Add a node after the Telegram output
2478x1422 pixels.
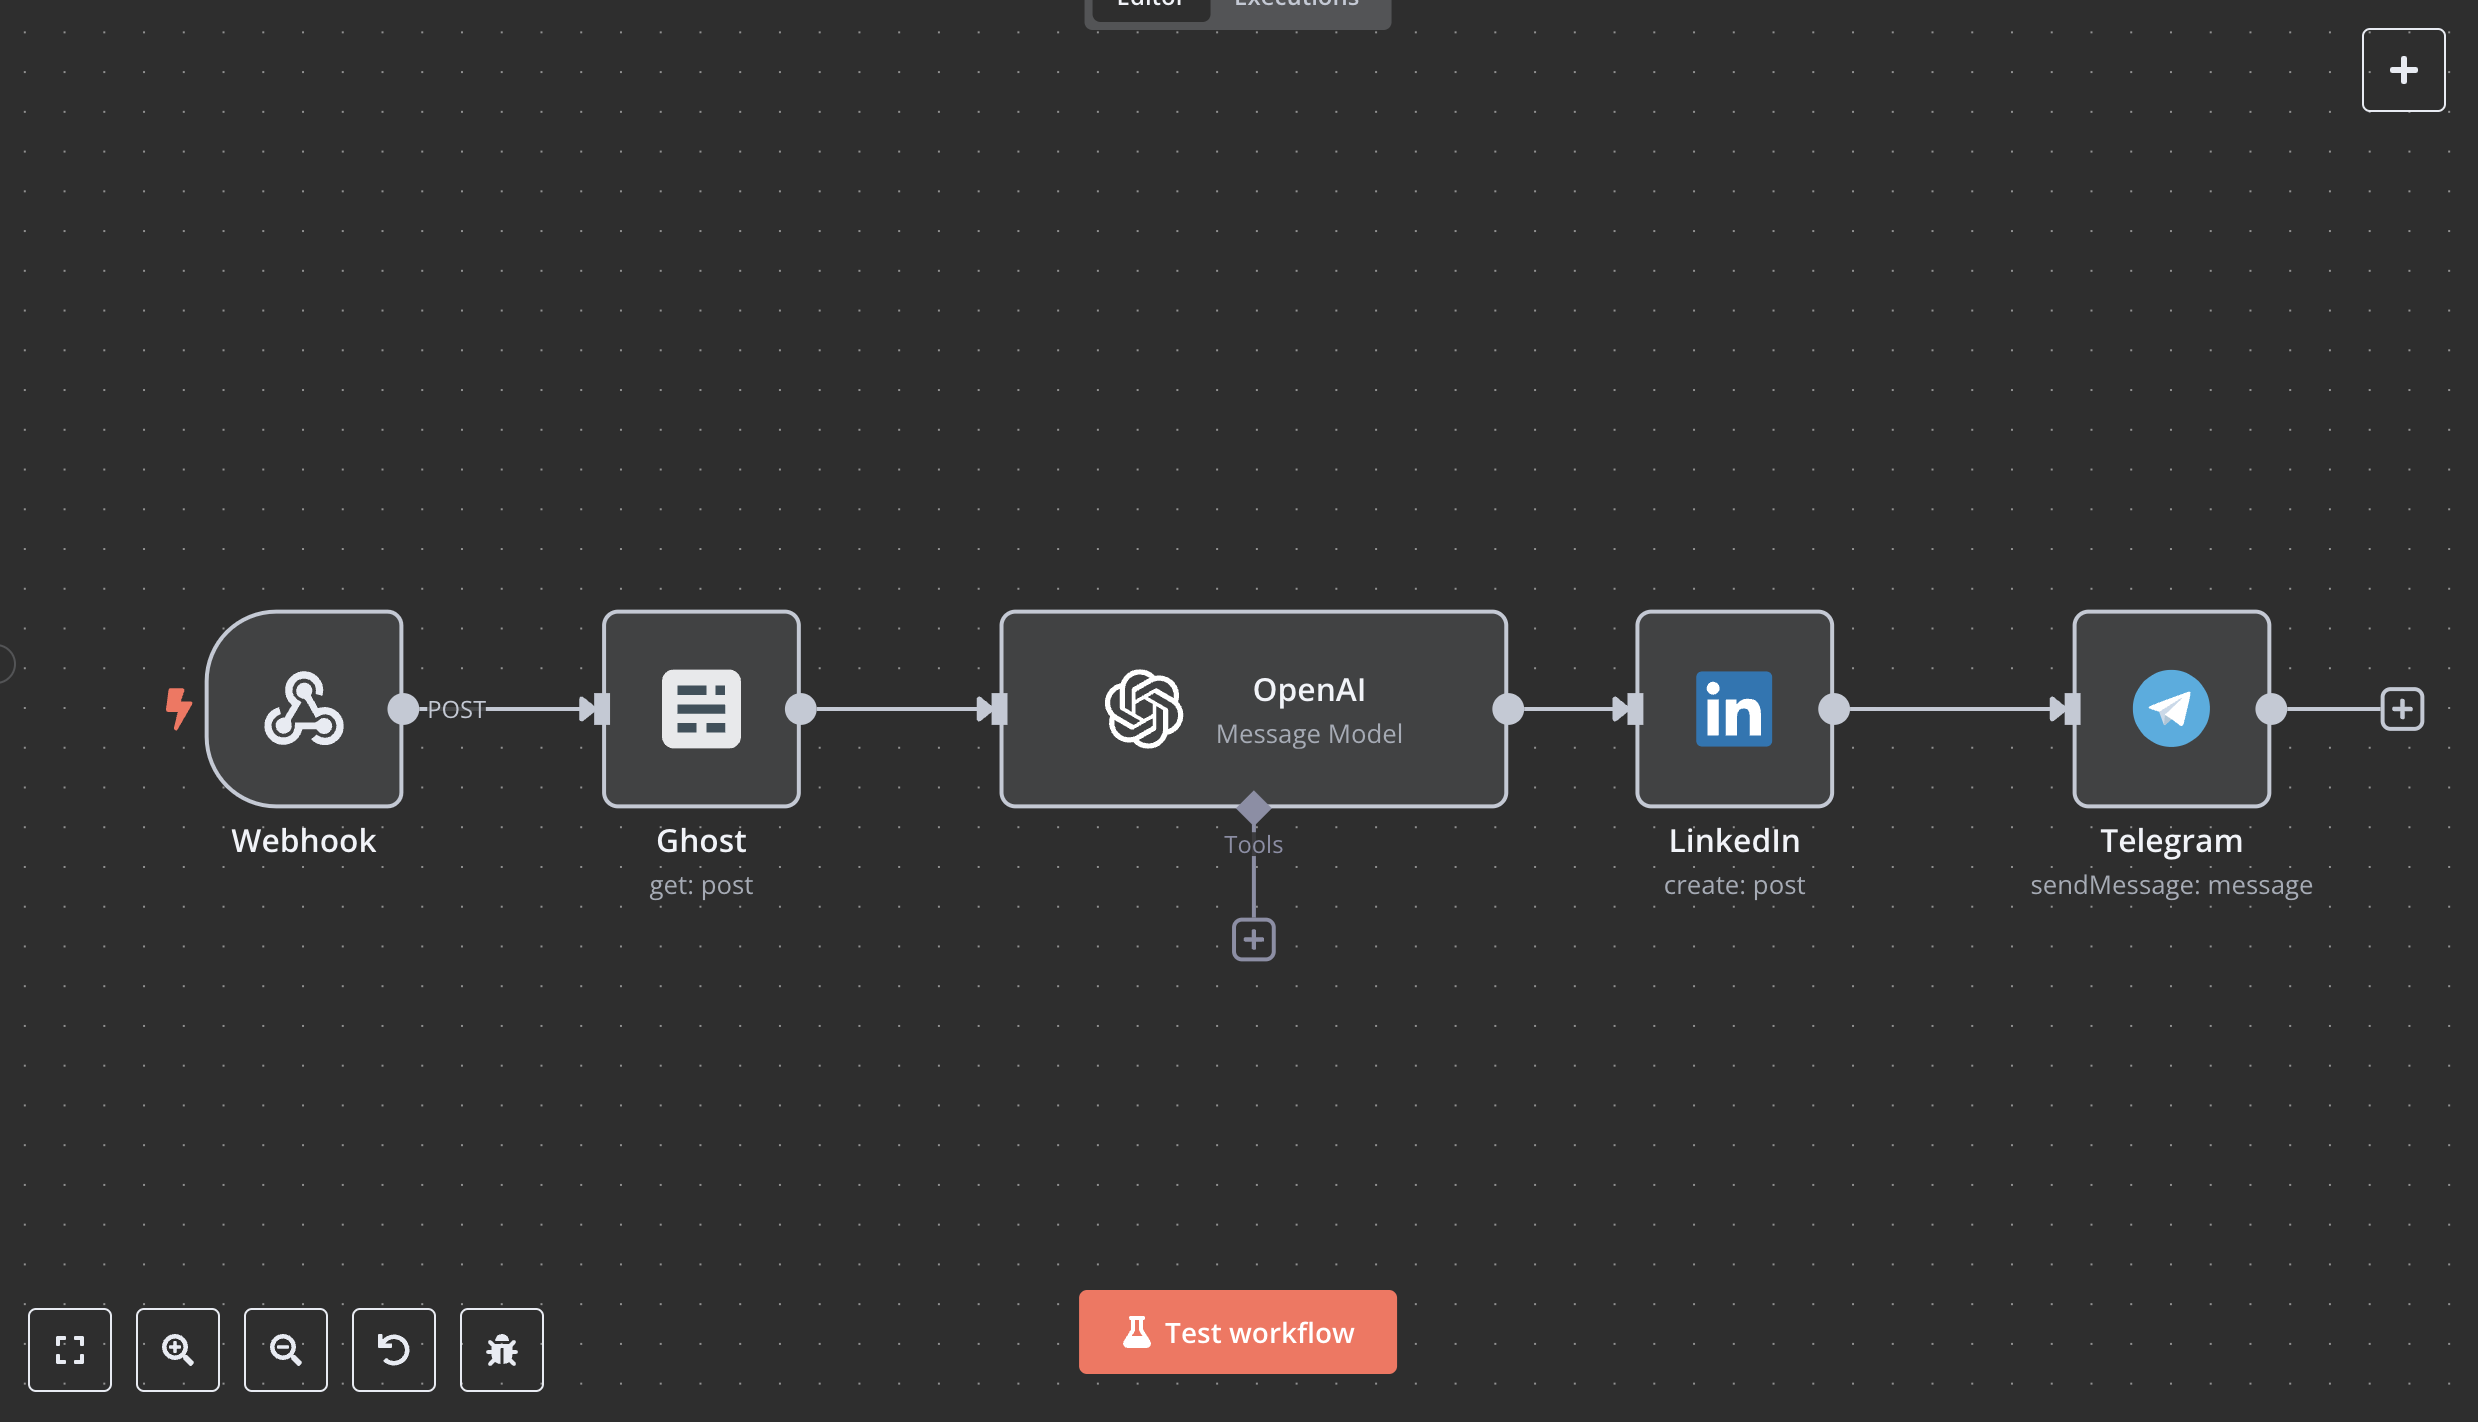(2401, 708)
